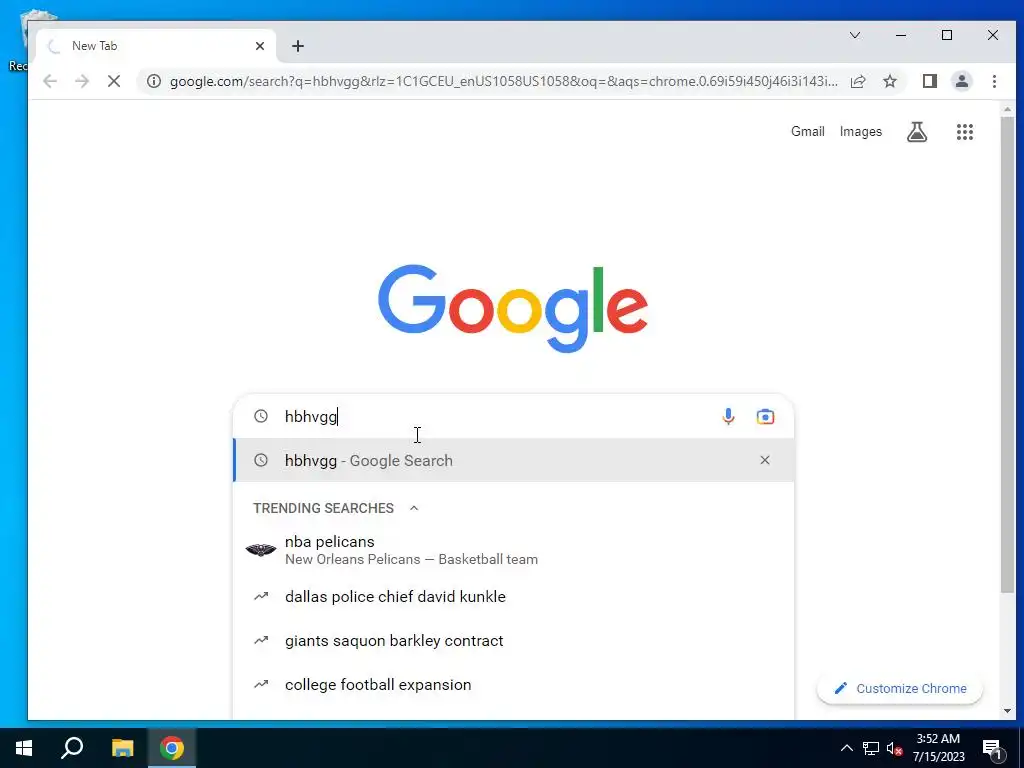Open Google apps grid
Screen dimensions: 1024x768
pos(965,132)
